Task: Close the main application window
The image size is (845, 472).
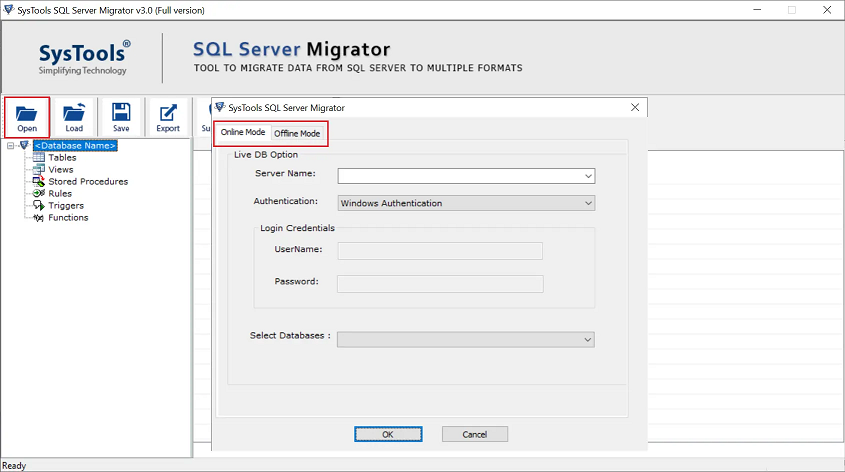Action: point(827,10)
